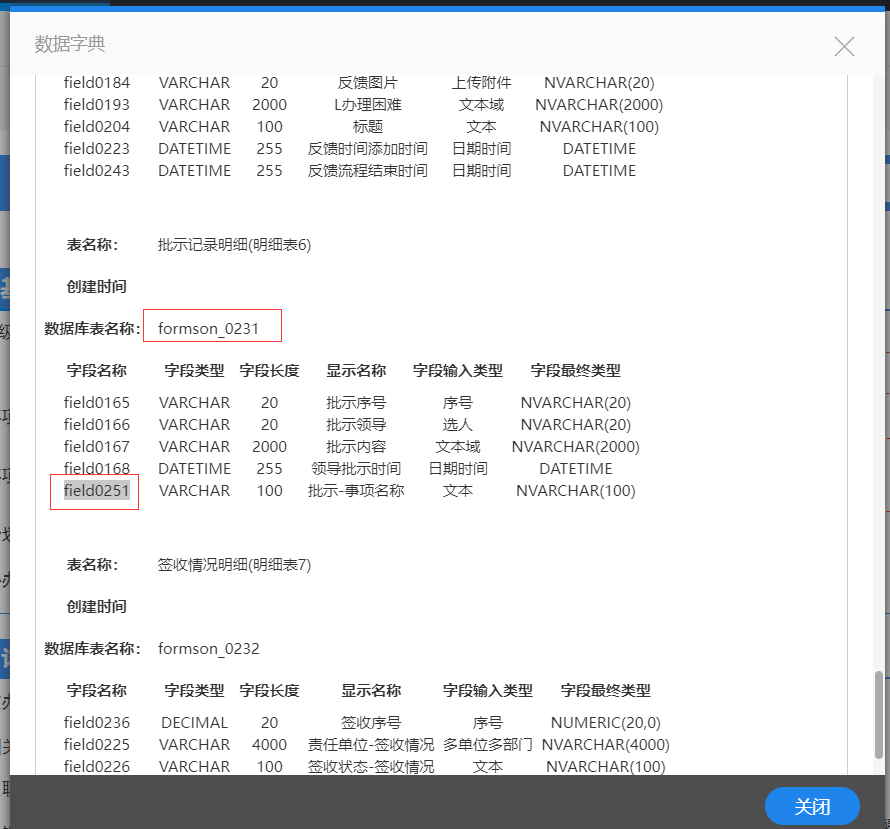890x829 pixels.
Task: Select the field0225 field name
Action: click(96, 745)
